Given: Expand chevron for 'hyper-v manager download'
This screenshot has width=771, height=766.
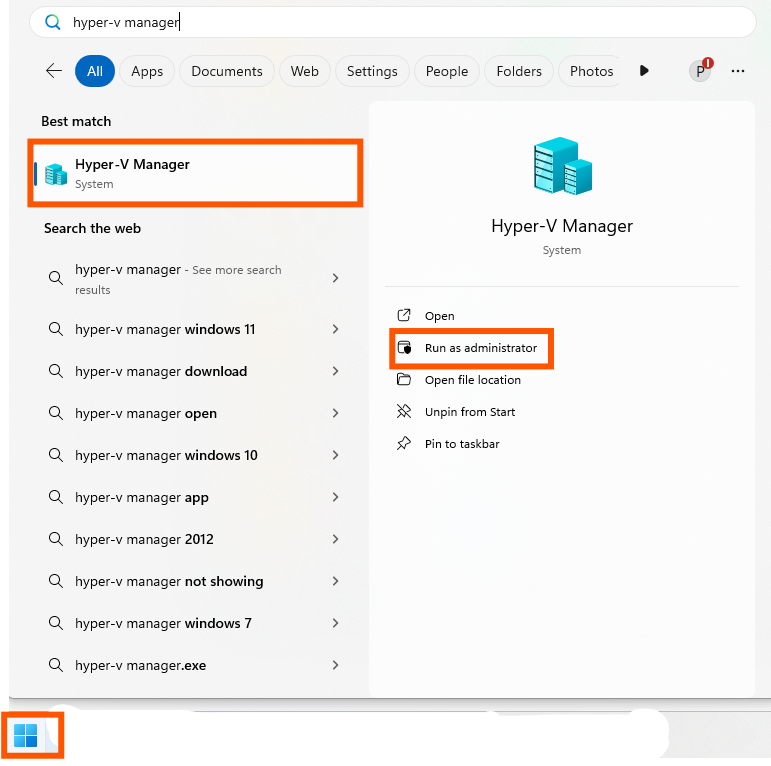Looking at the screenshot, I should click(x=335, y=371).
